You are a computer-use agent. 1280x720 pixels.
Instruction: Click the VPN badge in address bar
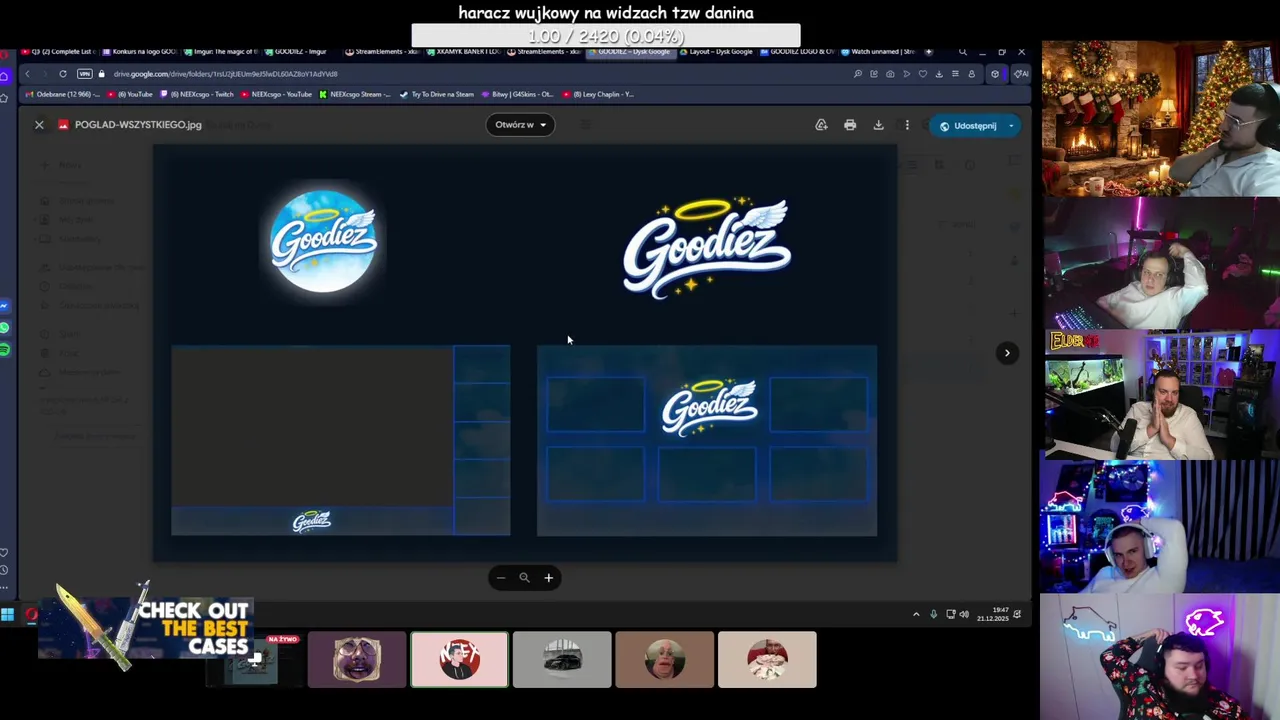[x=84, y=74]
